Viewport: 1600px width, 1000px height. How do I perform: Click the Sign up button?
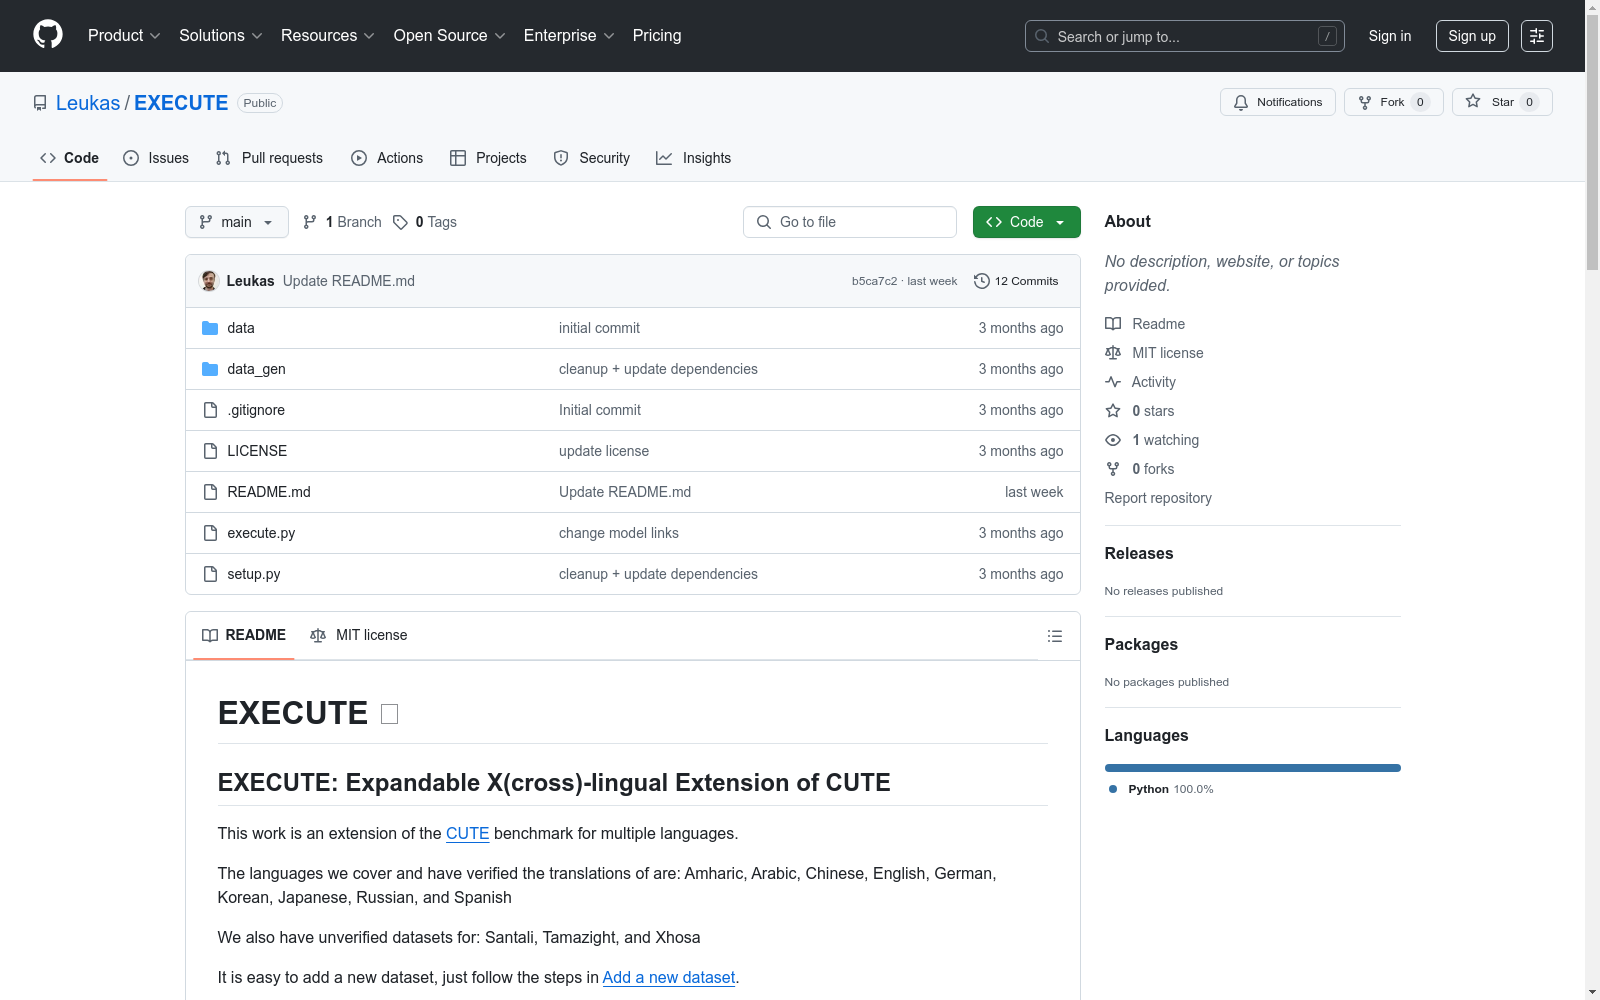(1472, 36)
